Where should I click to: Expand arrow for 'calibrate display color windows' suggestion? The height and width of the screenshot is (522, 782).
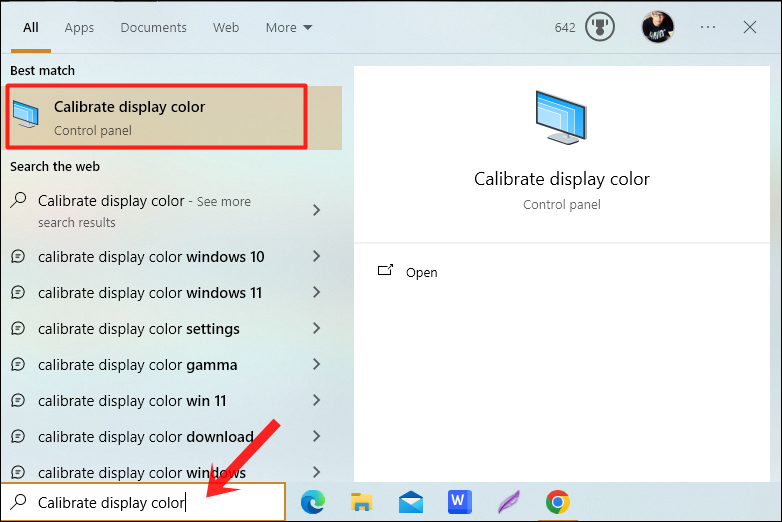[x=316, y=472]
